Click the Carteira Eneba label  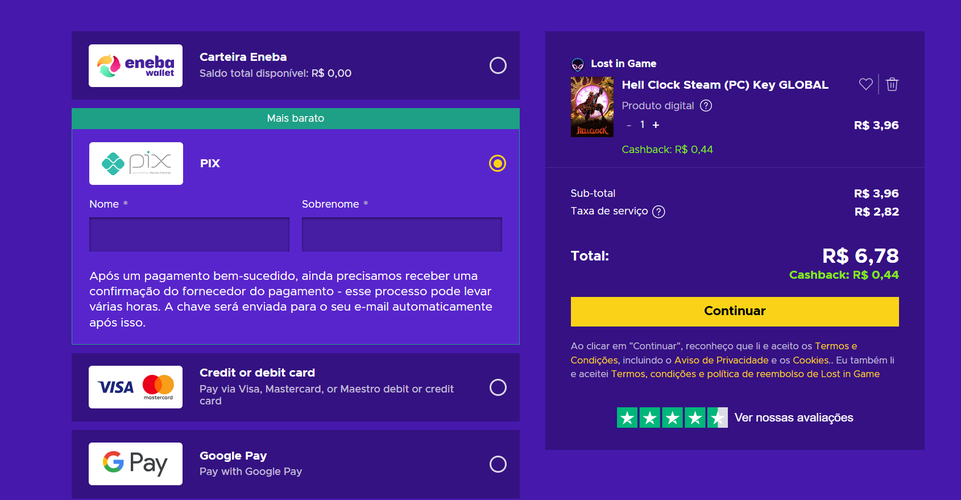tap(243, 57)
